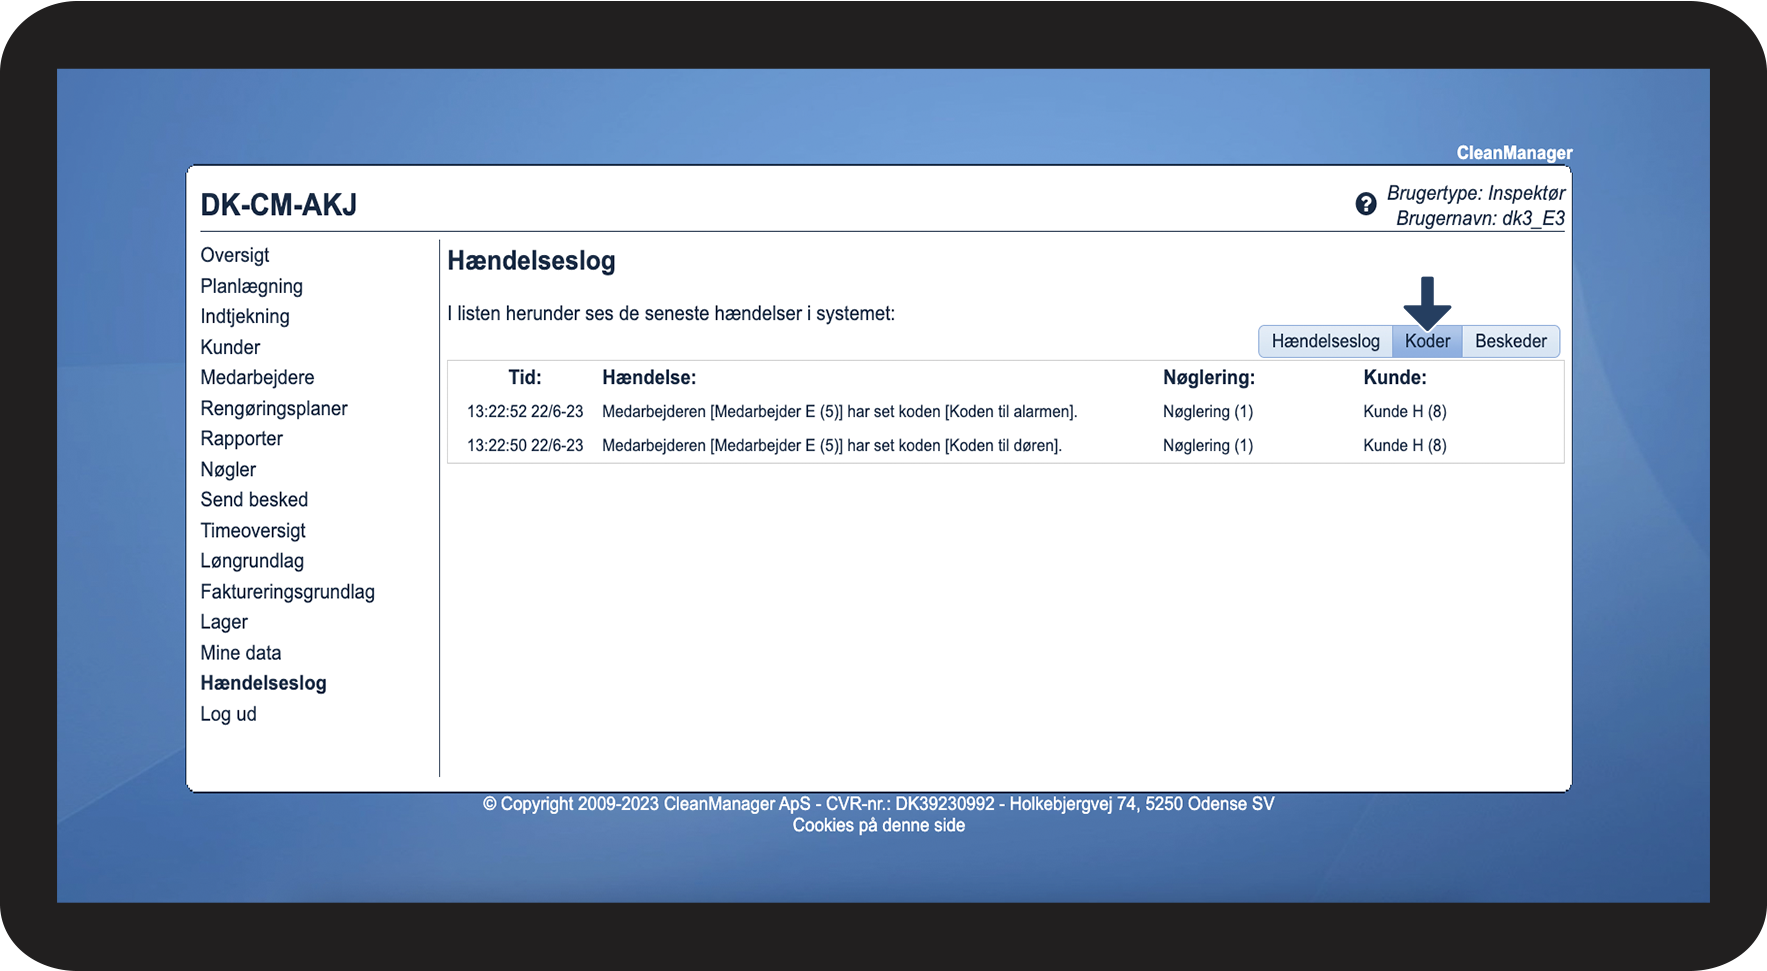1767x971 pixels.
Task: Select Kunder in the sidebar
Action: (230, 347)
